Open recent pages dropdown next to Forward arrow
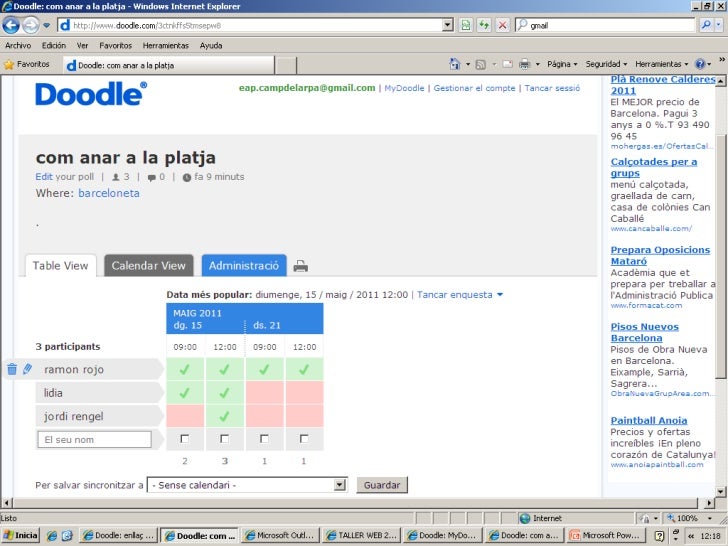Viewport: 728px width, 546px height. (46, 26)
